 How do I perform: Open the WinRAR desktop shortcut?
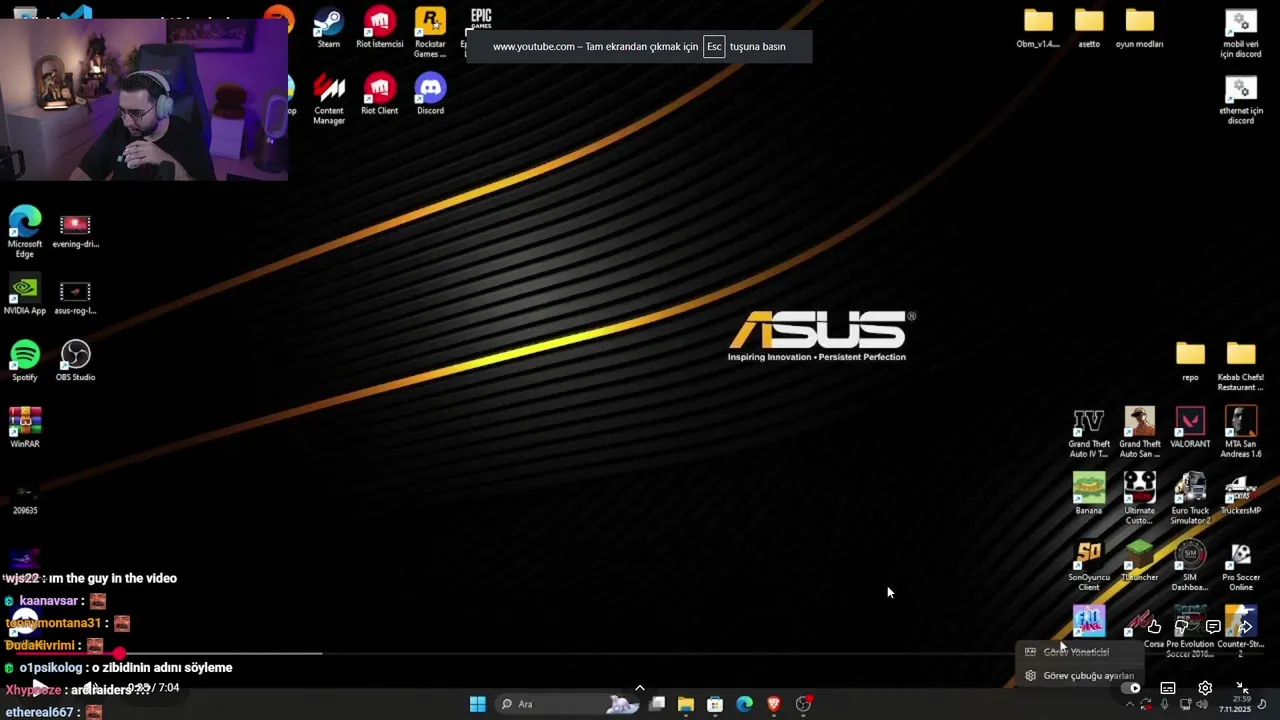(25, 428)
